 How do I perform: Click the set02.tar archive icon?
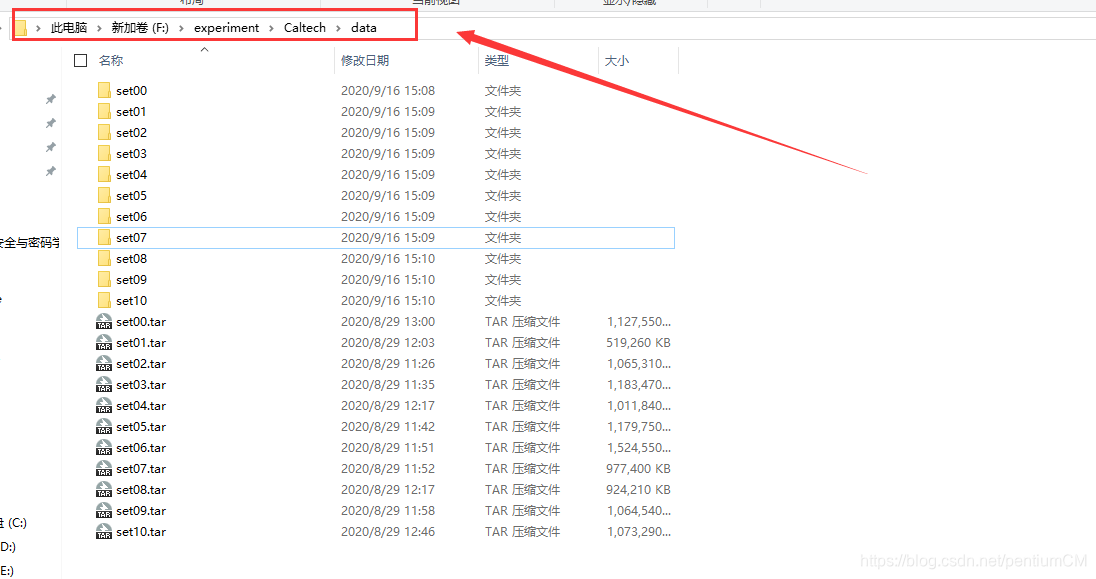coord(104,364)
